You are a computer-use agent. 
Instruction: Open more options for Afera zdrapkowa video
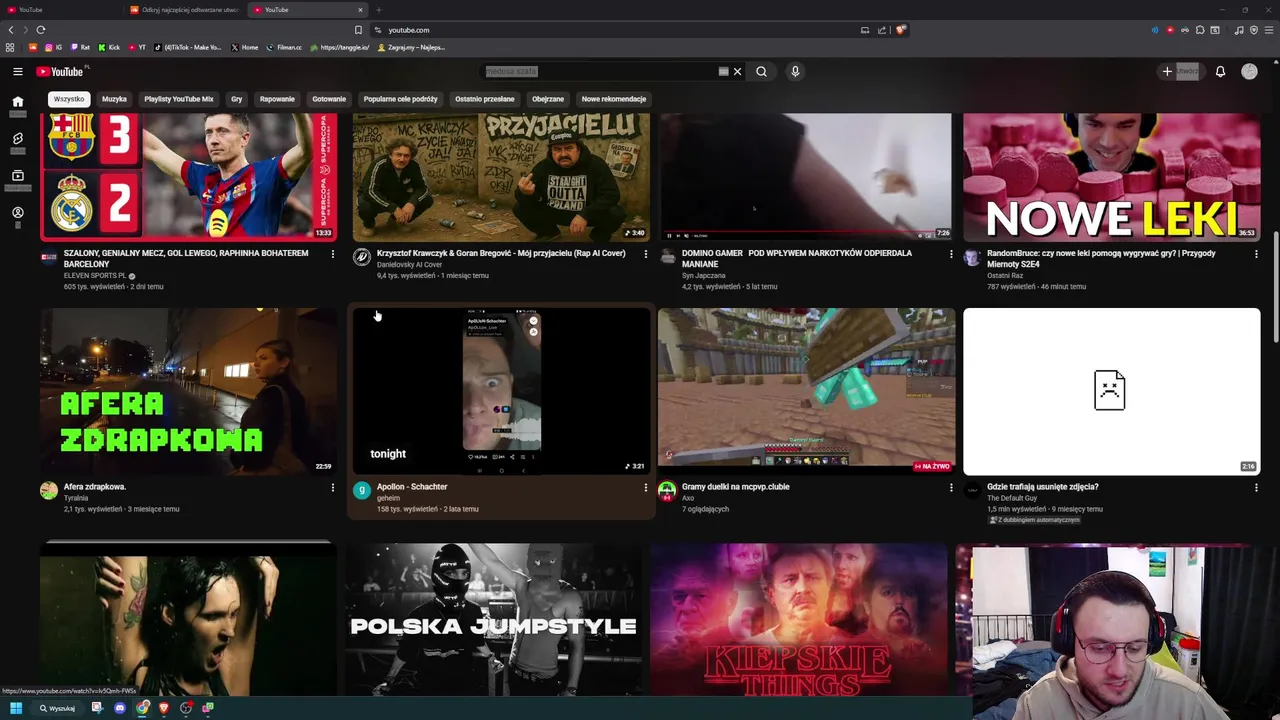click(x=333, y=487)
